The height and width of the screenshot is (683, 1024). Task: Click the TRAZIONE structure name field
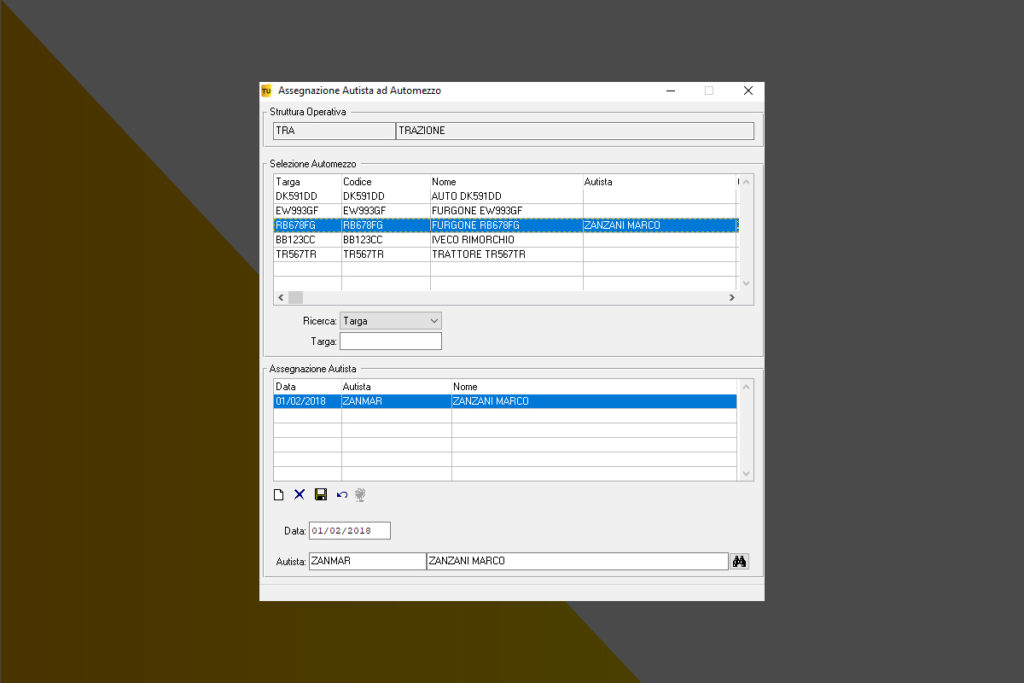click(575, 131)
